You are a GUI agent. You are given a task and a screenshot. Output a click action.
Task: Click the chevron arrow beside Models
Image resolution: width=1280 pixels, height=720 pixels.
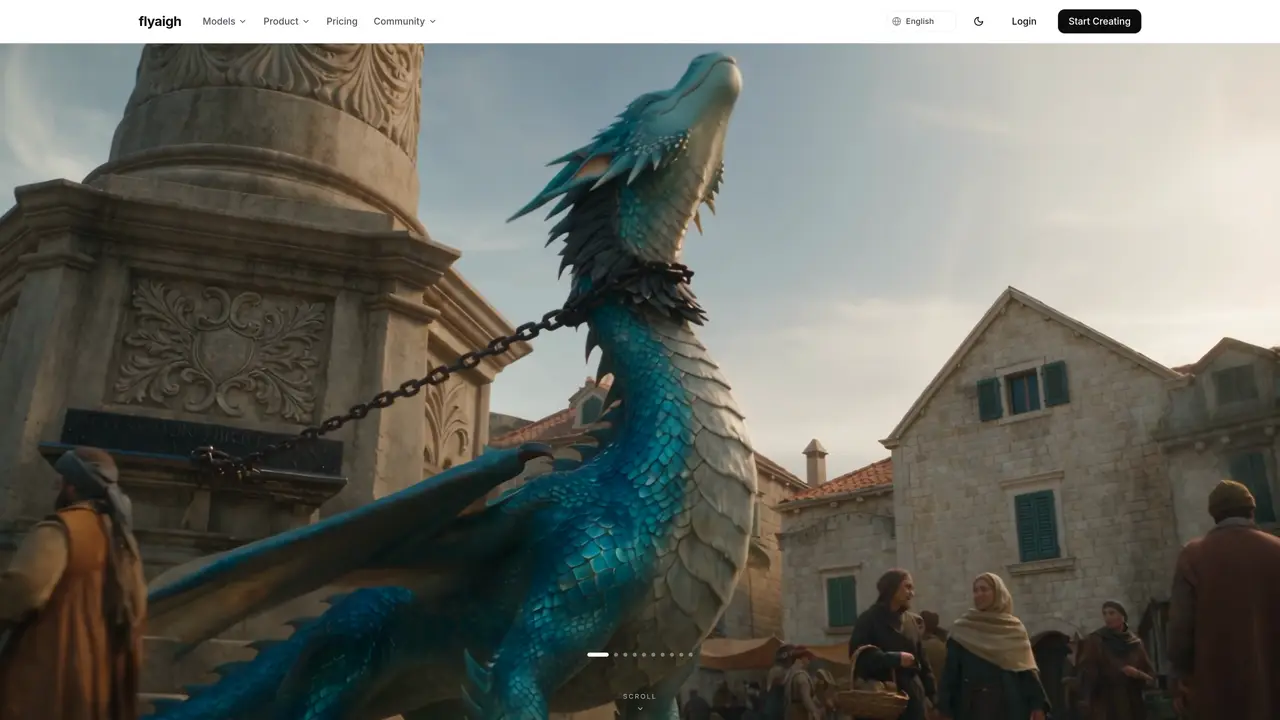coord(243,21)
